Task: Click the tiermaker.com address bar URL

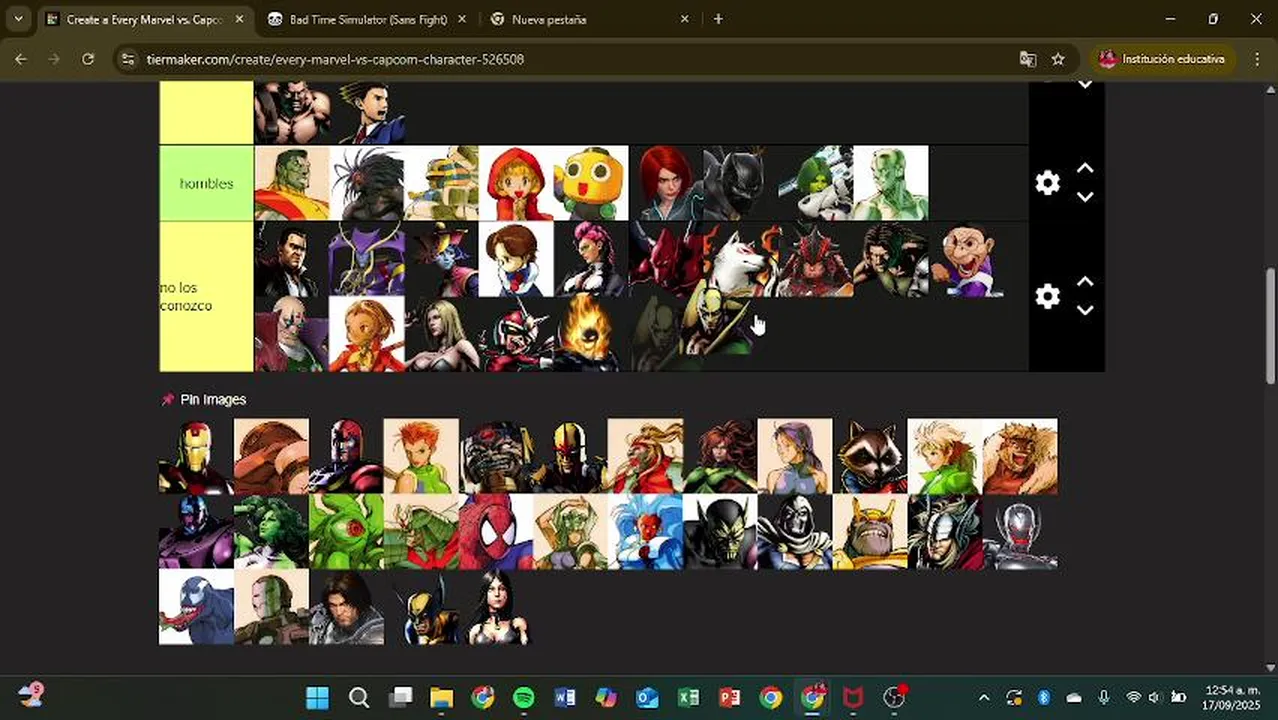Action: pyautogui.click(x=335, y=59)
